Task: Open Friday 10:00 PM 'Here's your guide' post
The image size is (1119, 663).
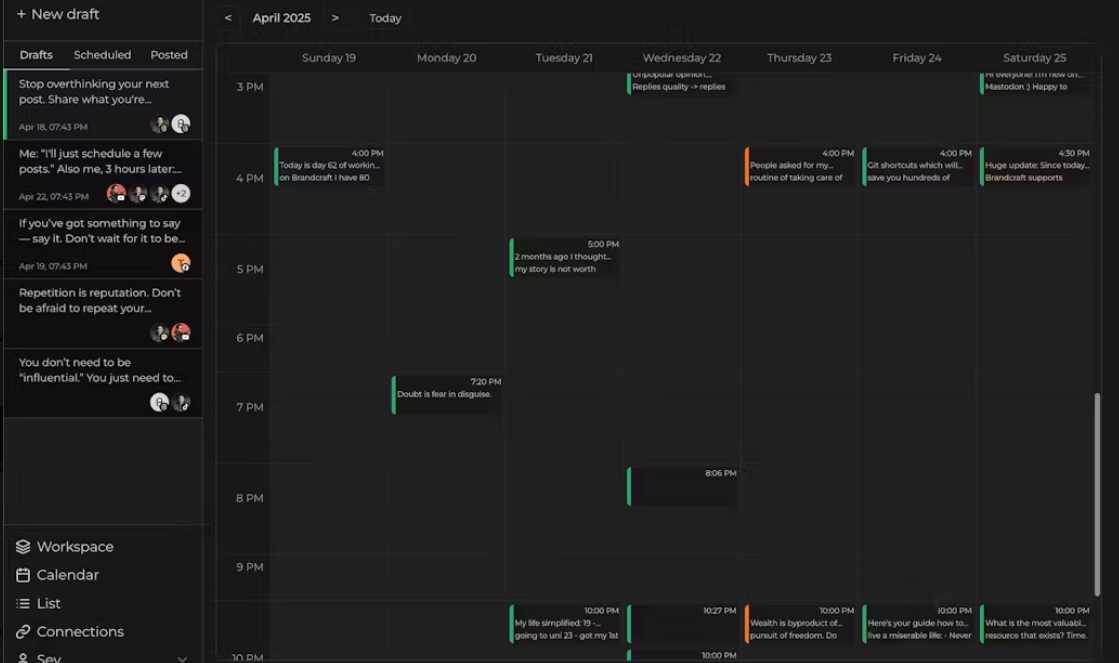Action: 918,623
